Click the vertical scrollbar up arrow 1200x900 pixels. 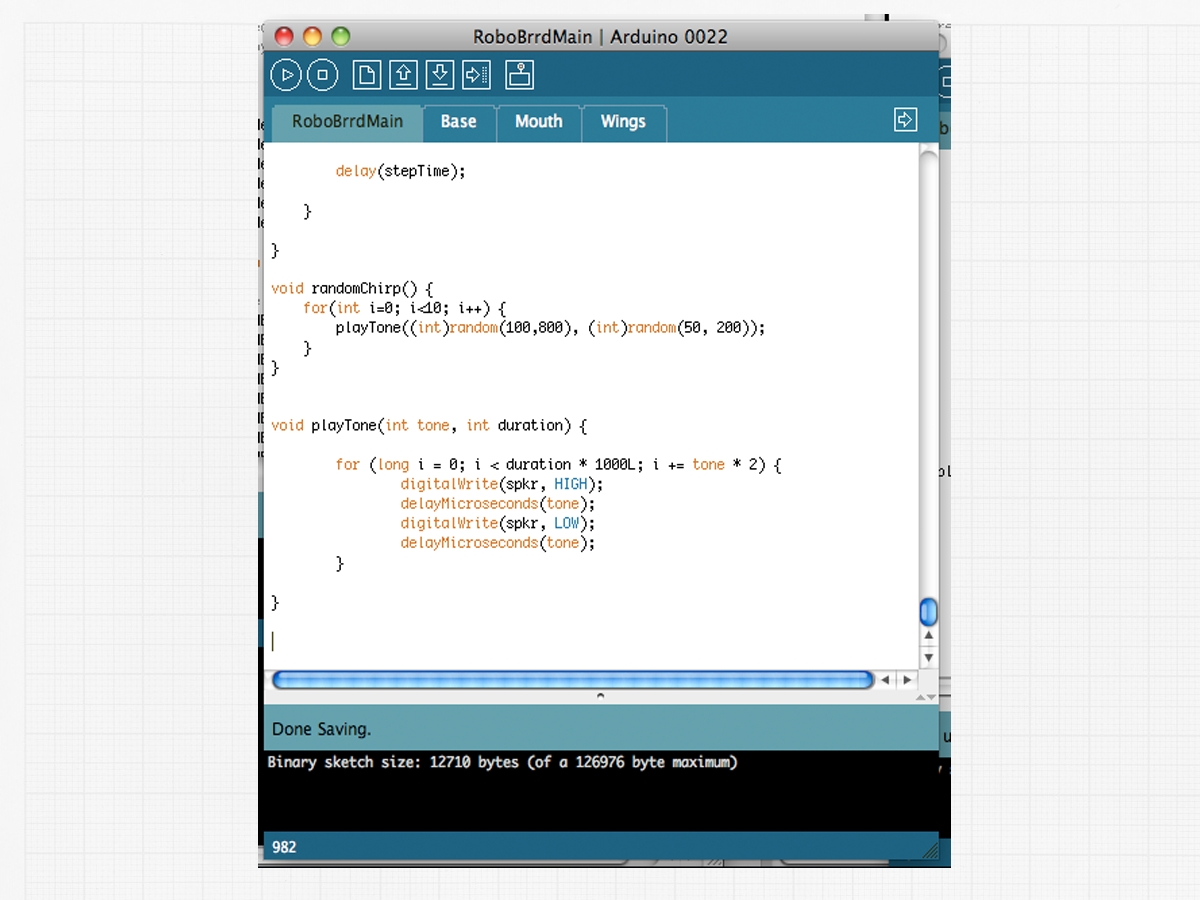pos(928,636)
